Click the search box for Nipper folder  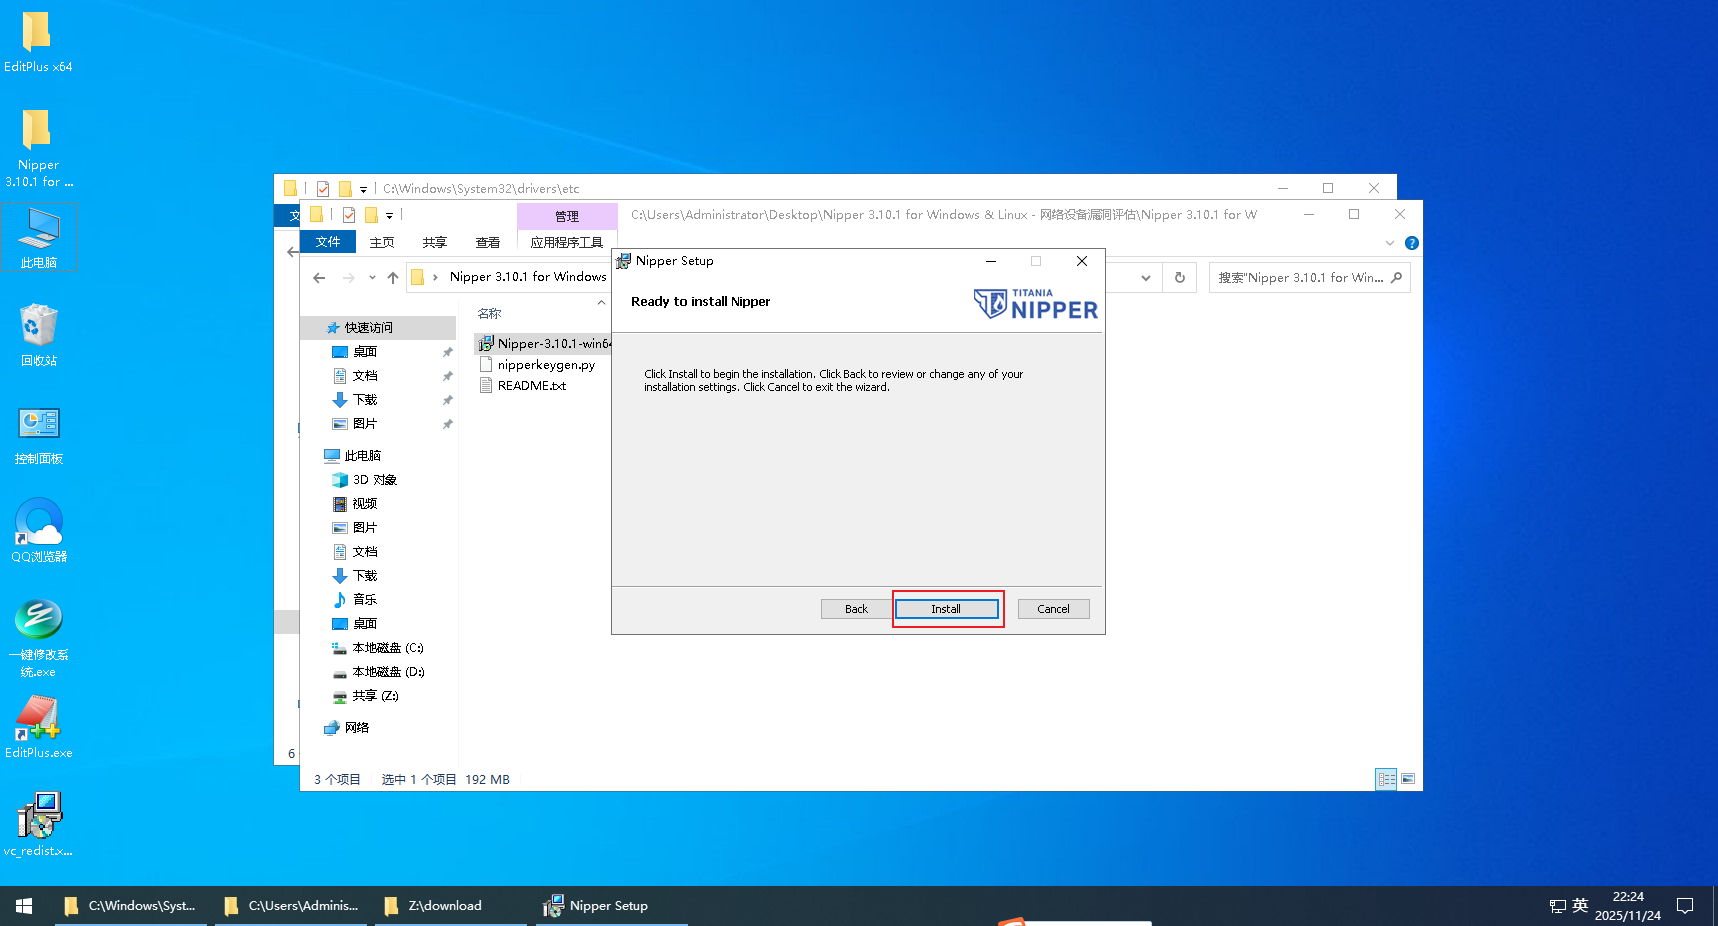coord(1300,278)
